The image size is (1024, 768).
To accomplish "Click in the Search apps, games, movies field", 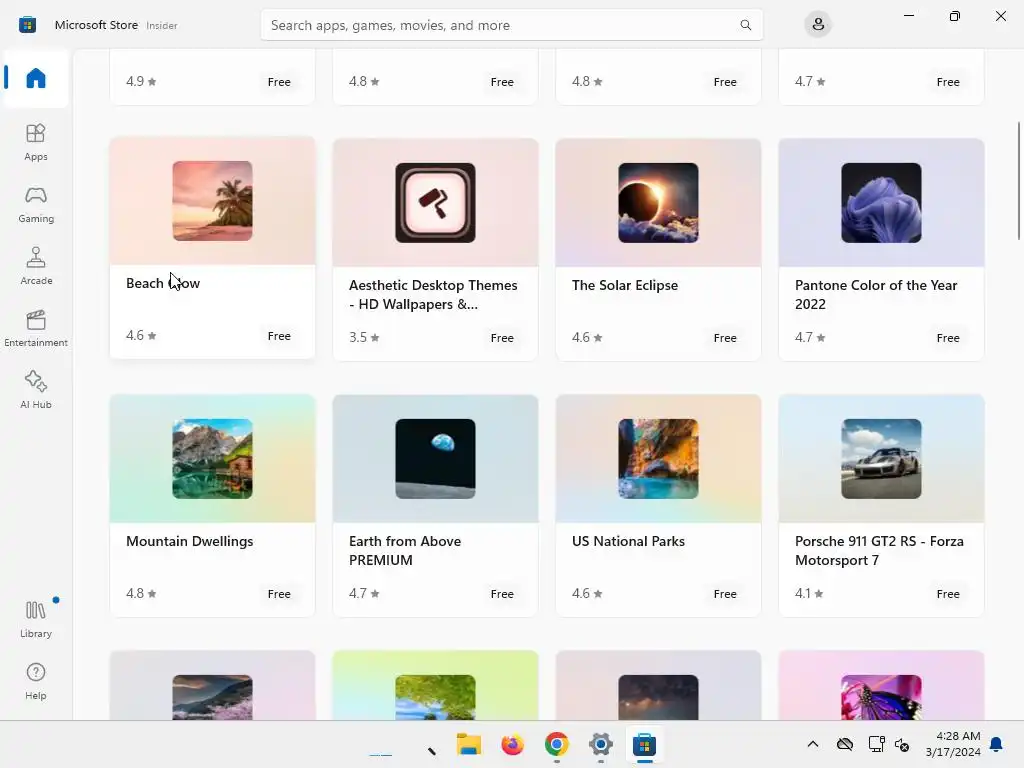I will click(511, 25).
